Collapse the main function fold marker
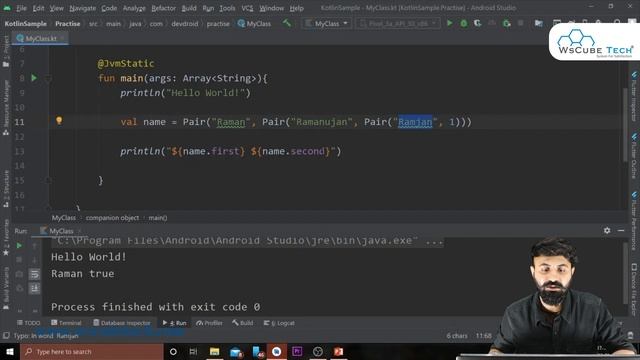Viewport: 640px width, 360px height. [x=48, y=78]
